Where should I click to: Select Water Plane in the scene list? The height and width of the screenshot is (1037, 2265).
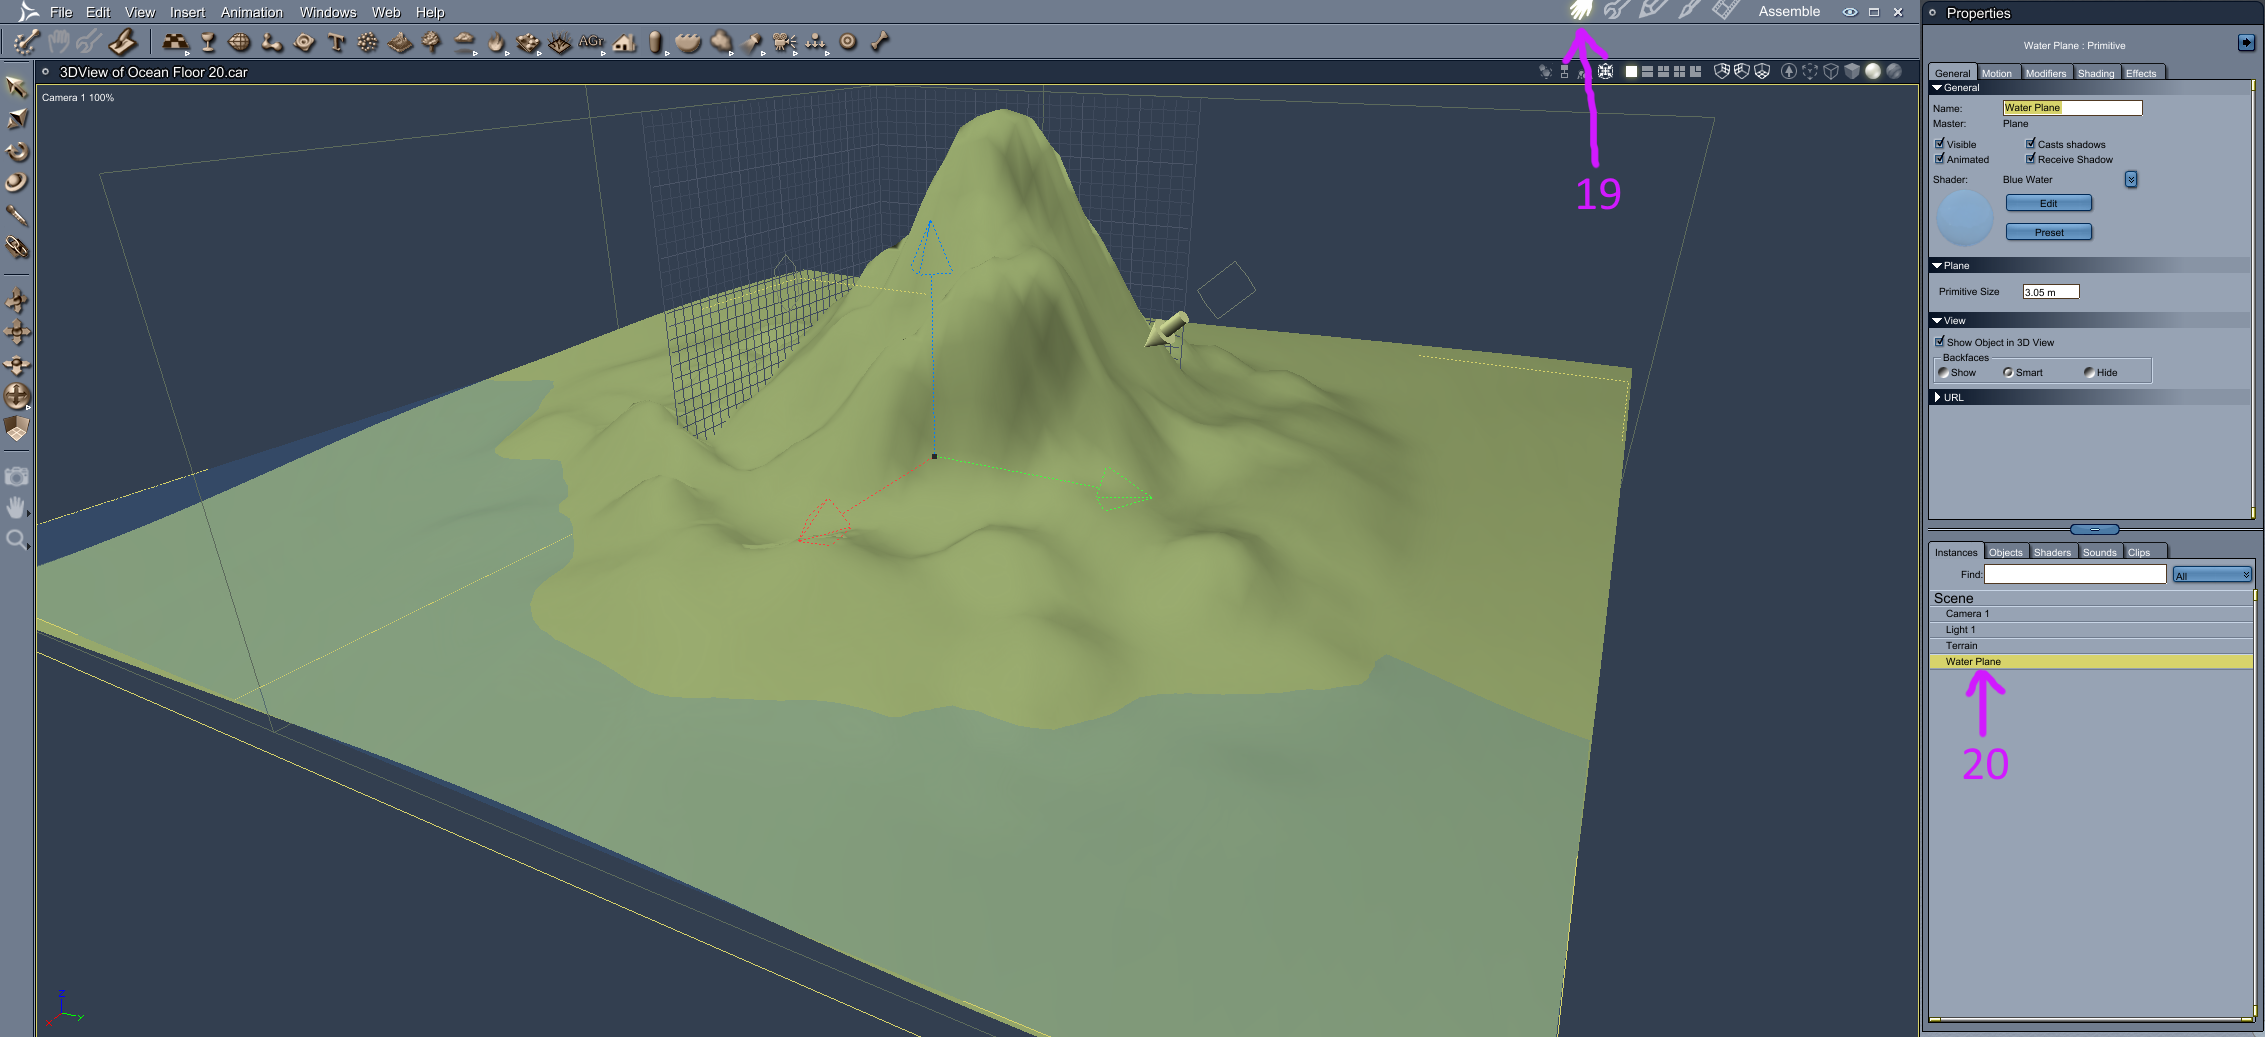[x=2091, y=662]
